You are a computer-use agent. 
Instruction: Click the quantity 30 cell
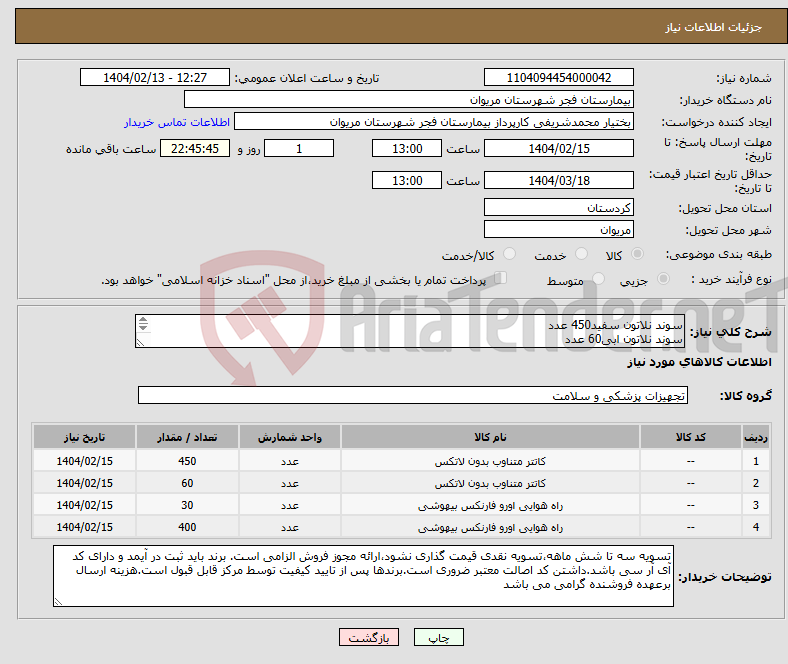click(187, 505)
